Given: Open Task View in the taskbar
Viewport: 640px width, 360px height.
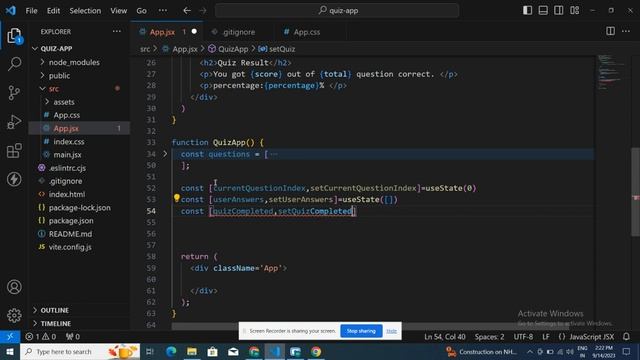Looking at the screenshot, I should point(150,351).
